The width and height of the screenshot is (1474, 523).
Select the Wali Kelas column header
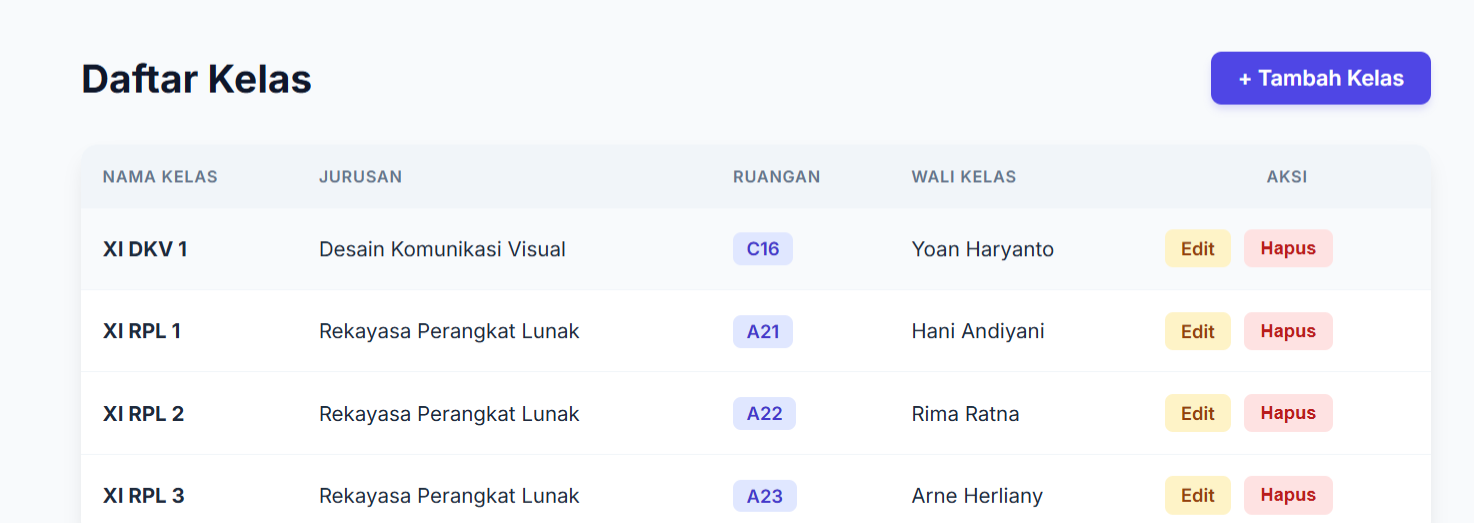click(x=963, y=177)
